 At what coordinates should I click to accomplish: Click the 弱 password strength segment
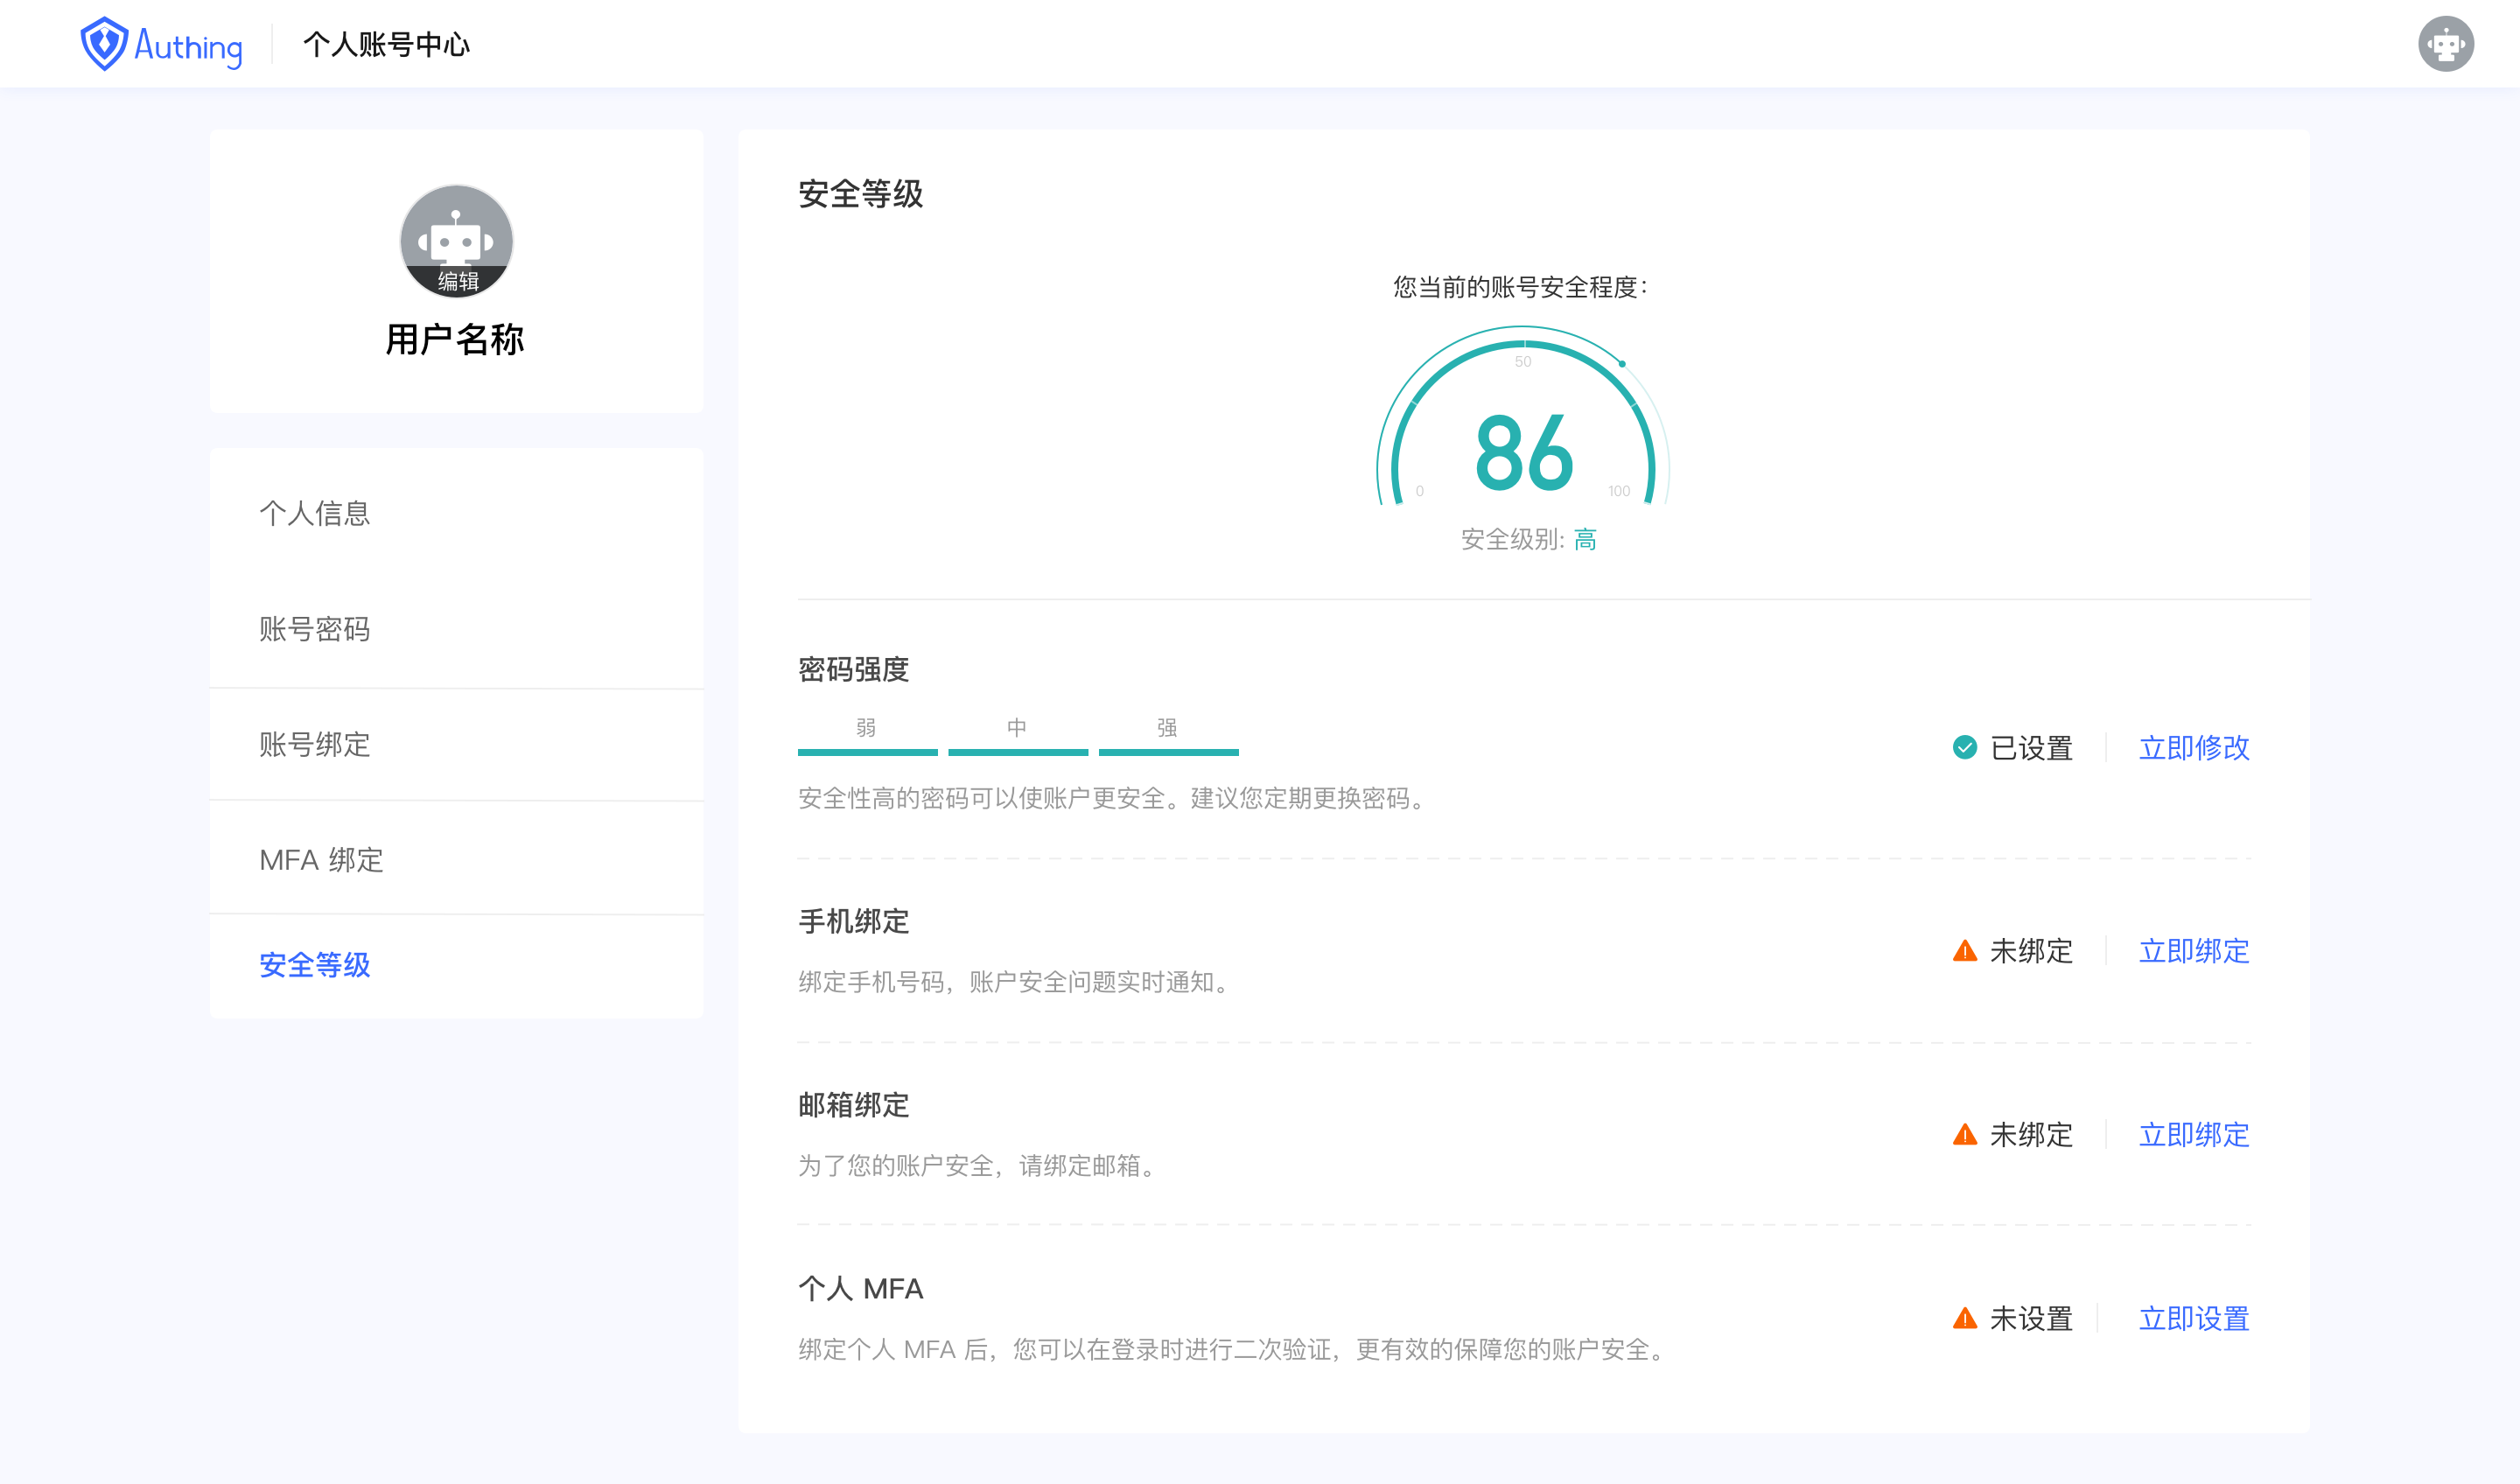pos(867,750)
